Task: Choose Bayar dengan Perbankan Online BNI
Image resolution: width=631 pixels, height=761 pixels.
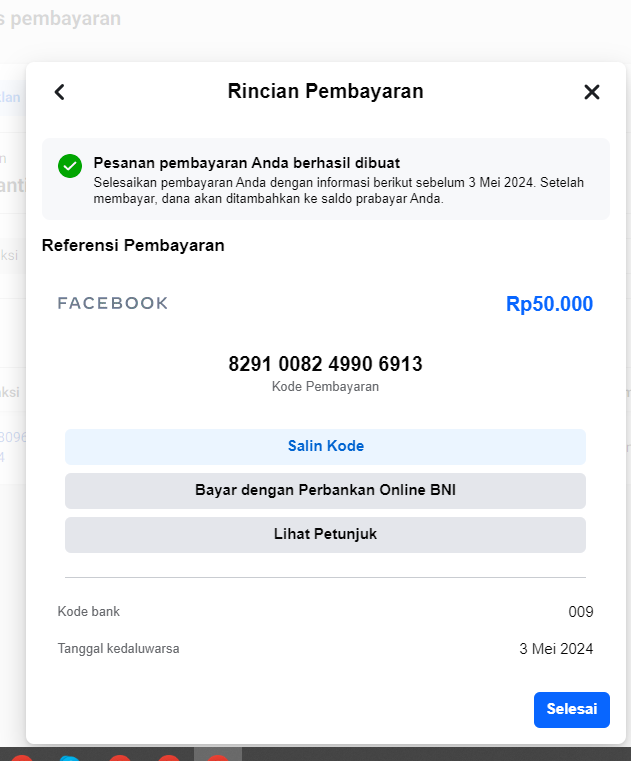Action: tap(325, 491)
